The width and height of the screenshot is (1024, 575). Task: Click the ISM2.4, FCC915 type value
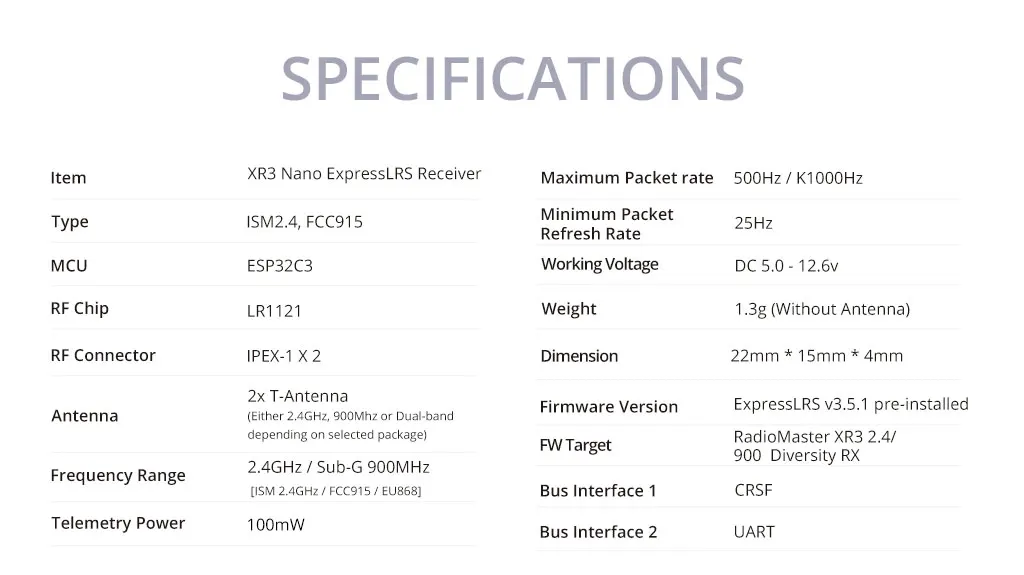[304, 222]
